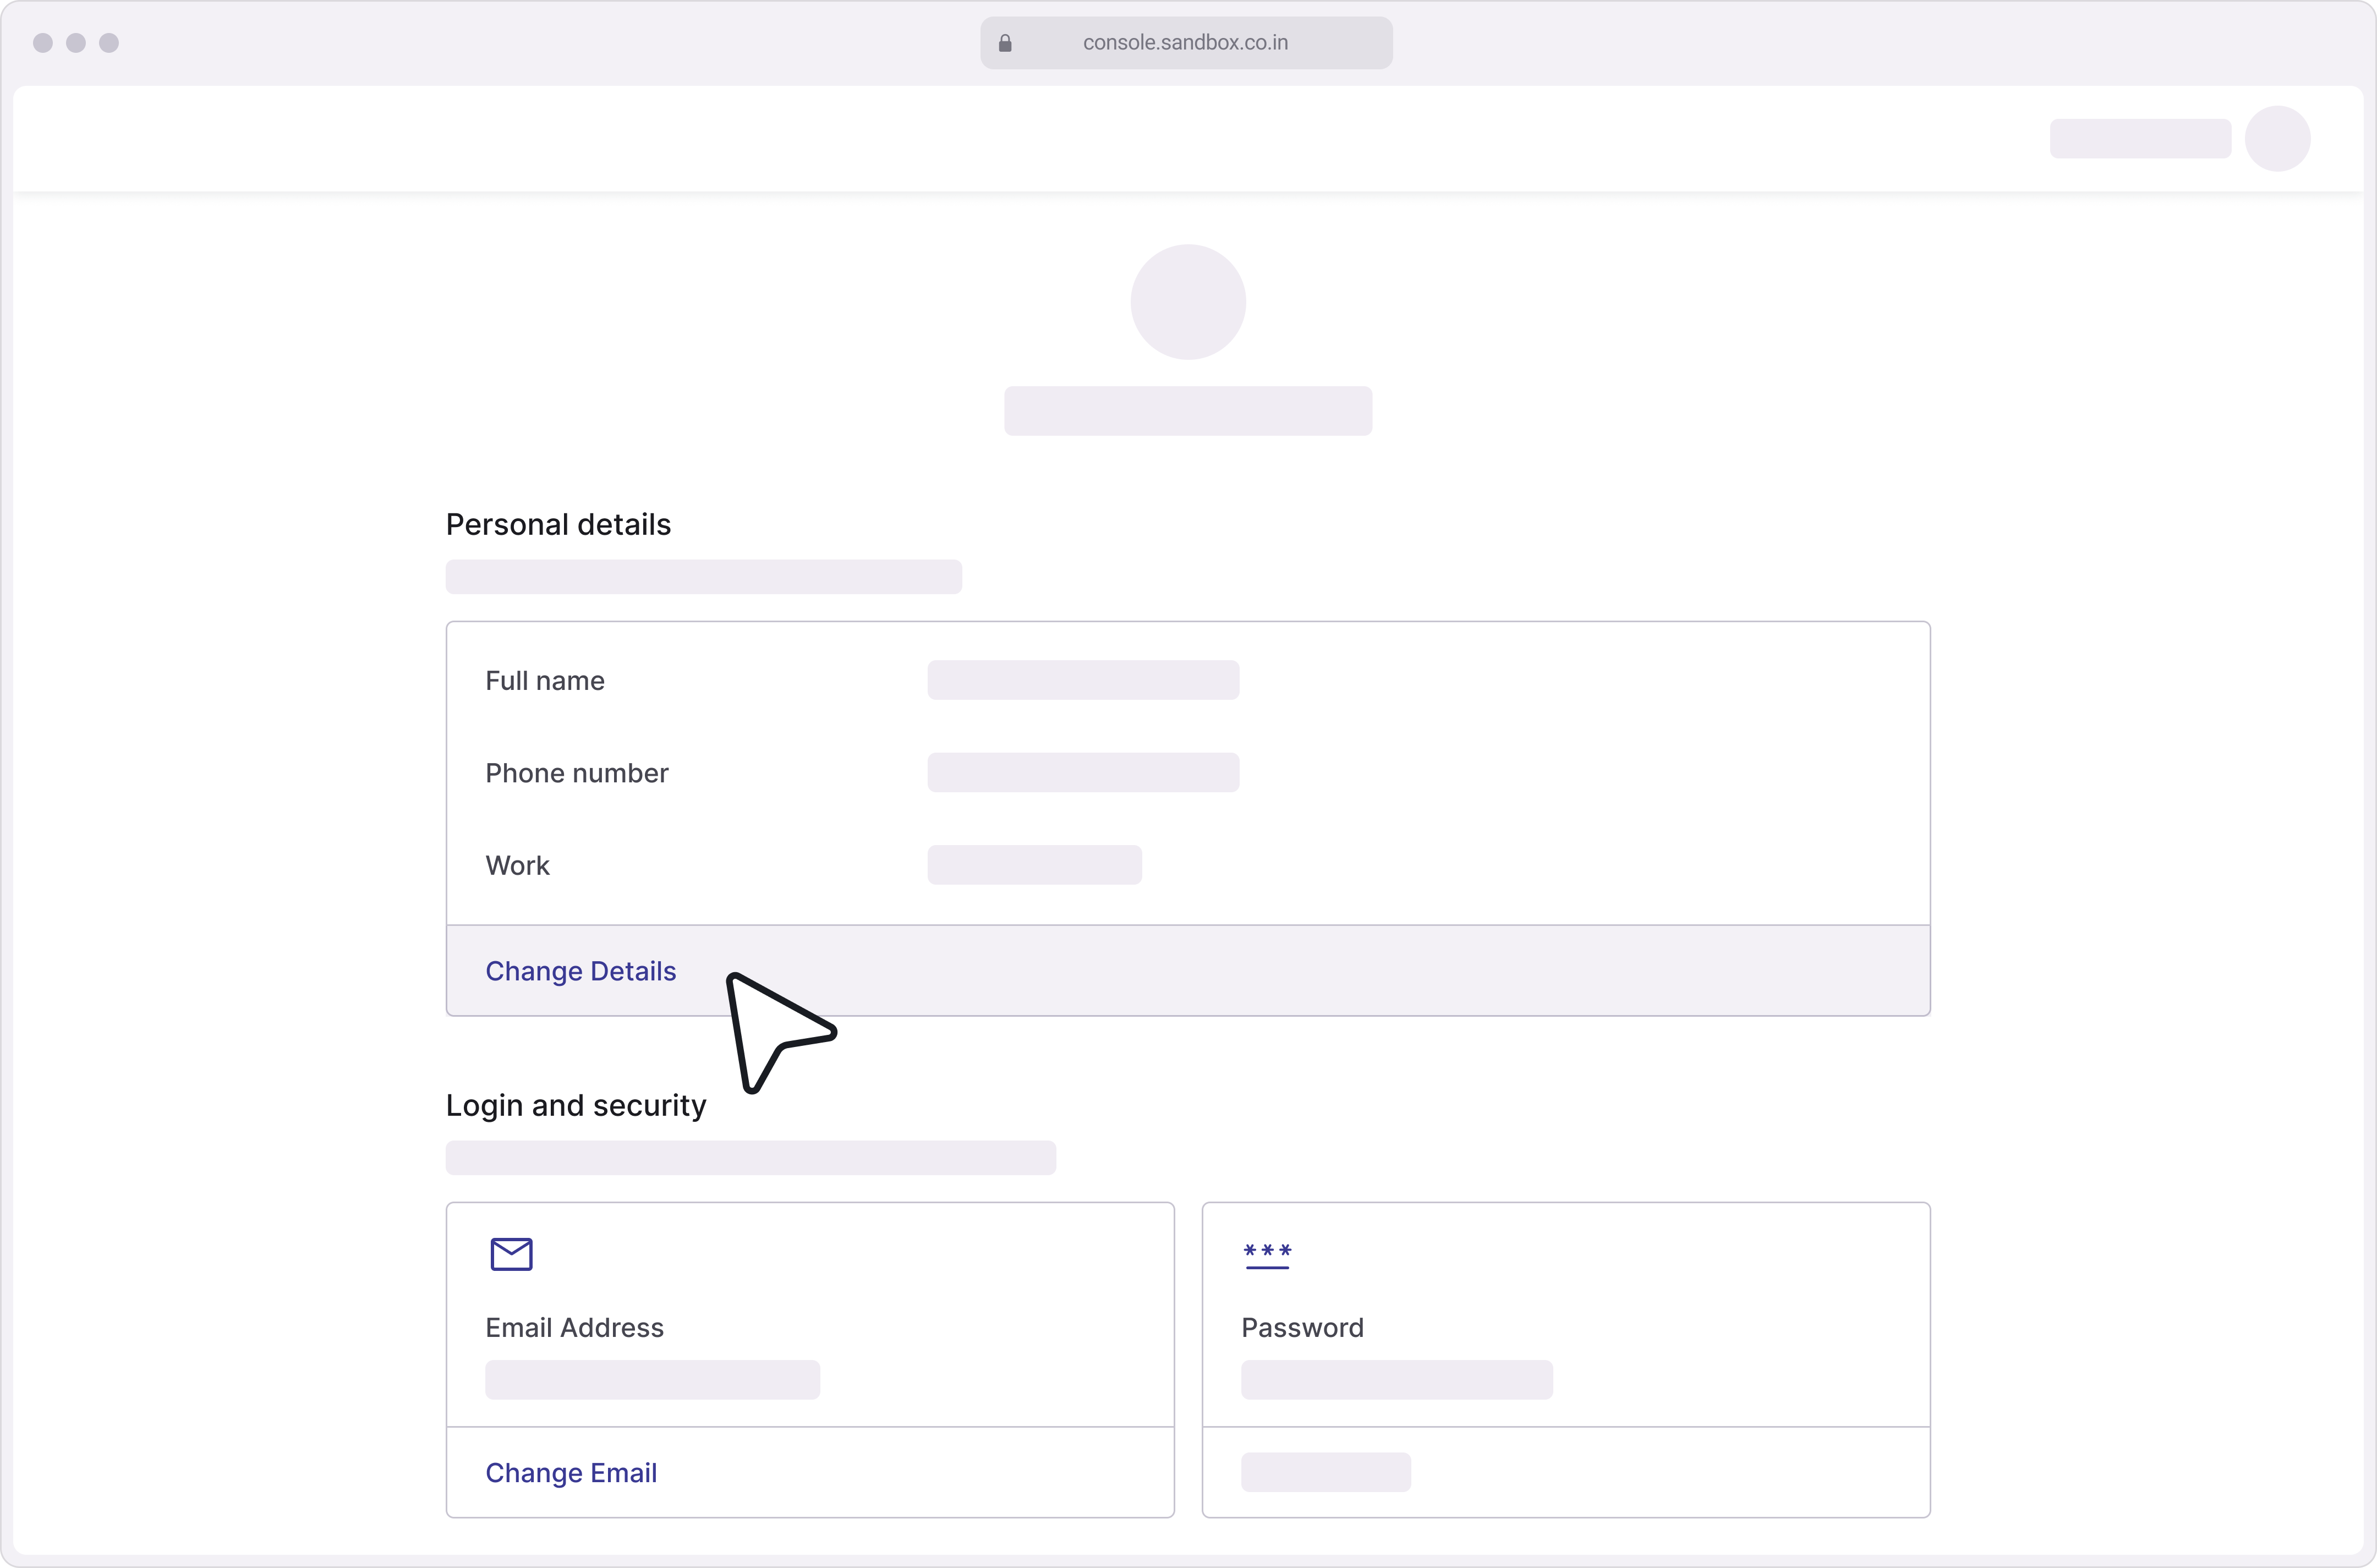Click the envelope email icon
The height and width of the screenshot is (1568, 2377).
[x=511, y=1254]
